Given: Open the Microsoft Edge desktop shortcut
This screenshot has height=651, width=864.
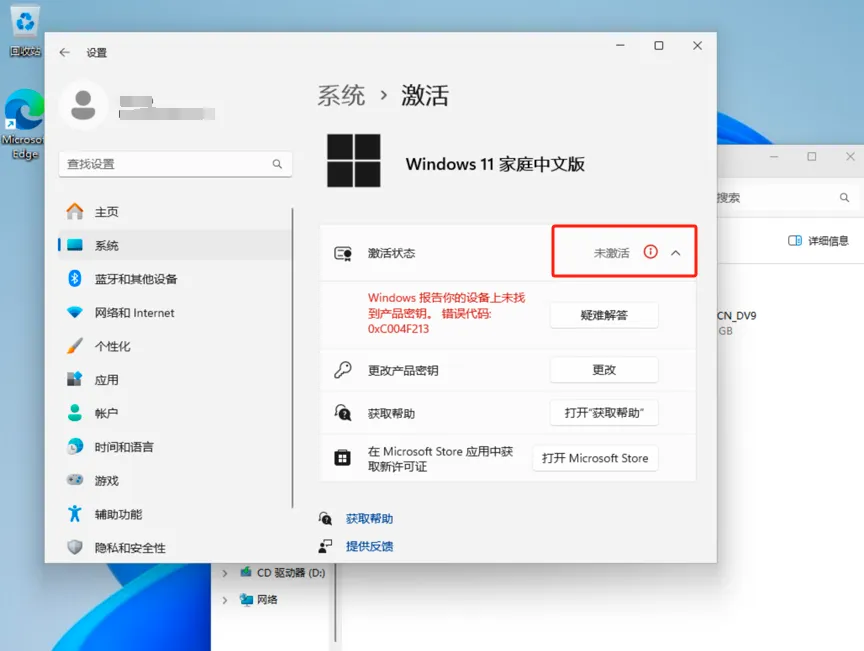Looking at the screenshot, I should point(23,125).
